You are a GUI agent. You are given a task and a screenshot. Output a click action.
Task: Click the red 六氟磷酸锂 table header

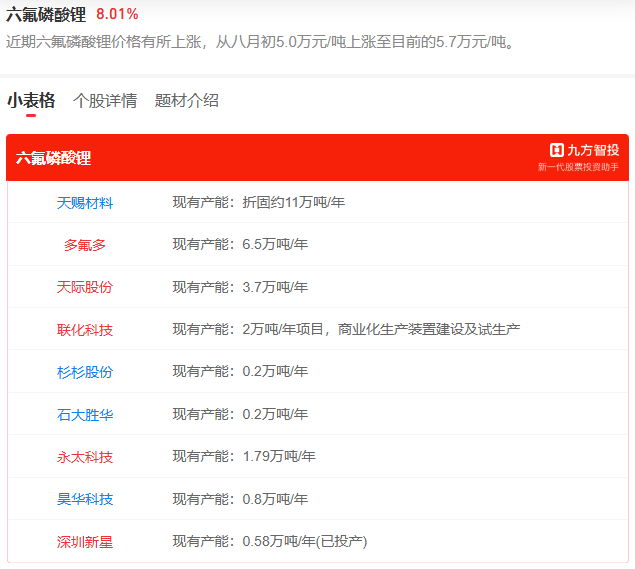(54, 158)
